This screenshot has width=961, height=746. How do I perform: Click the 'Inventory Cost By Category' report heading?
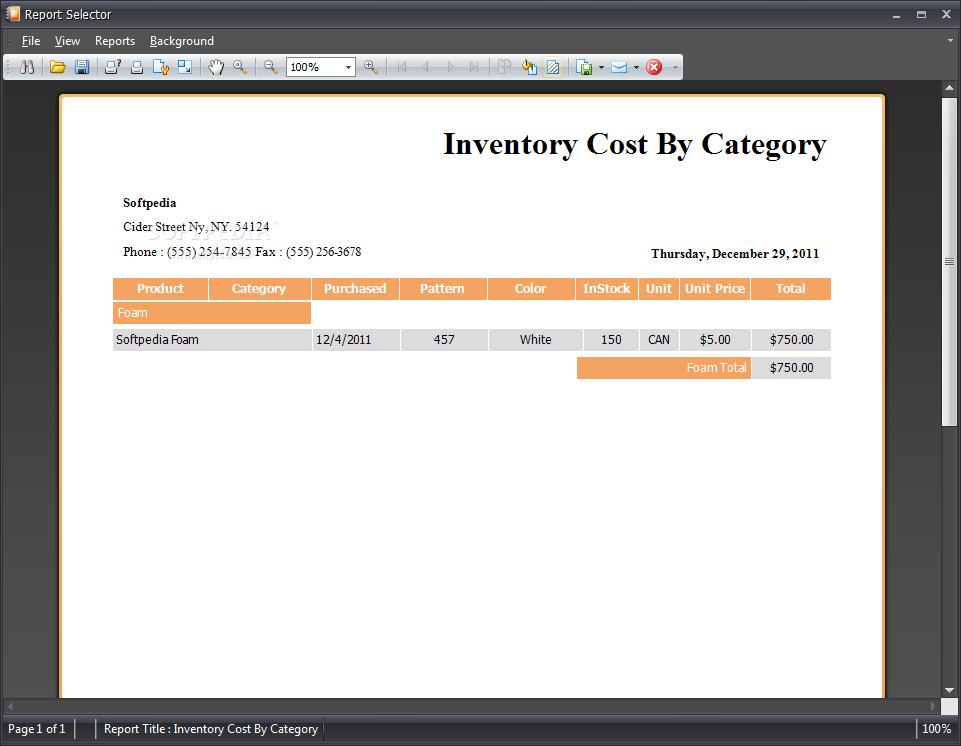pos(635,145)
